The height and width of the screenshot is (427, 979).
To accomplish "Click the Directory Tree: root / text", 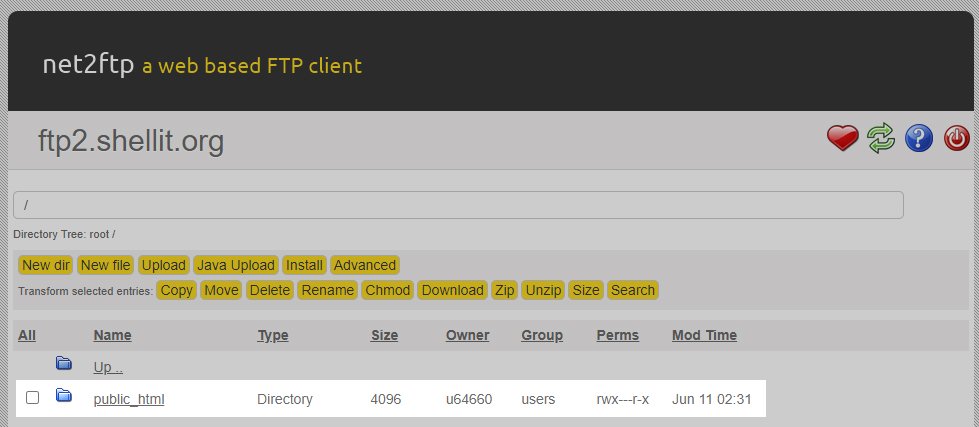I will (64, 235).
